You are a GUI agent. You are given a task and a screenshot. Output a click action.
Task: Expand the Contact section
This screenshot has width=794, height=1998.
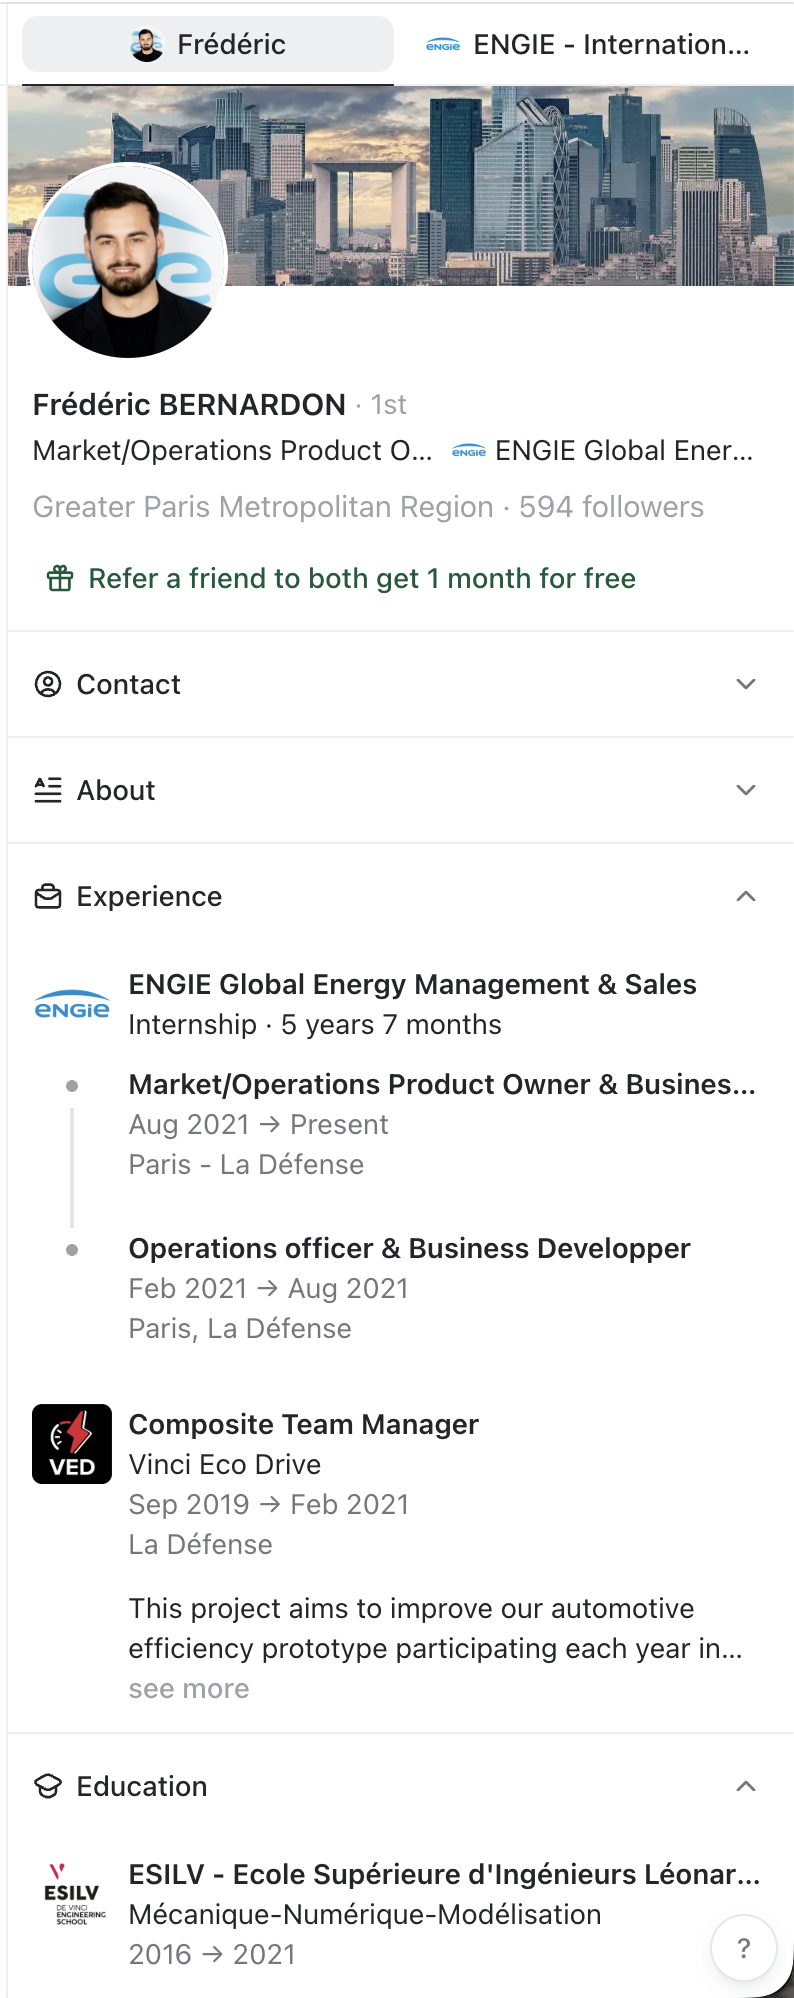[400, 684]
